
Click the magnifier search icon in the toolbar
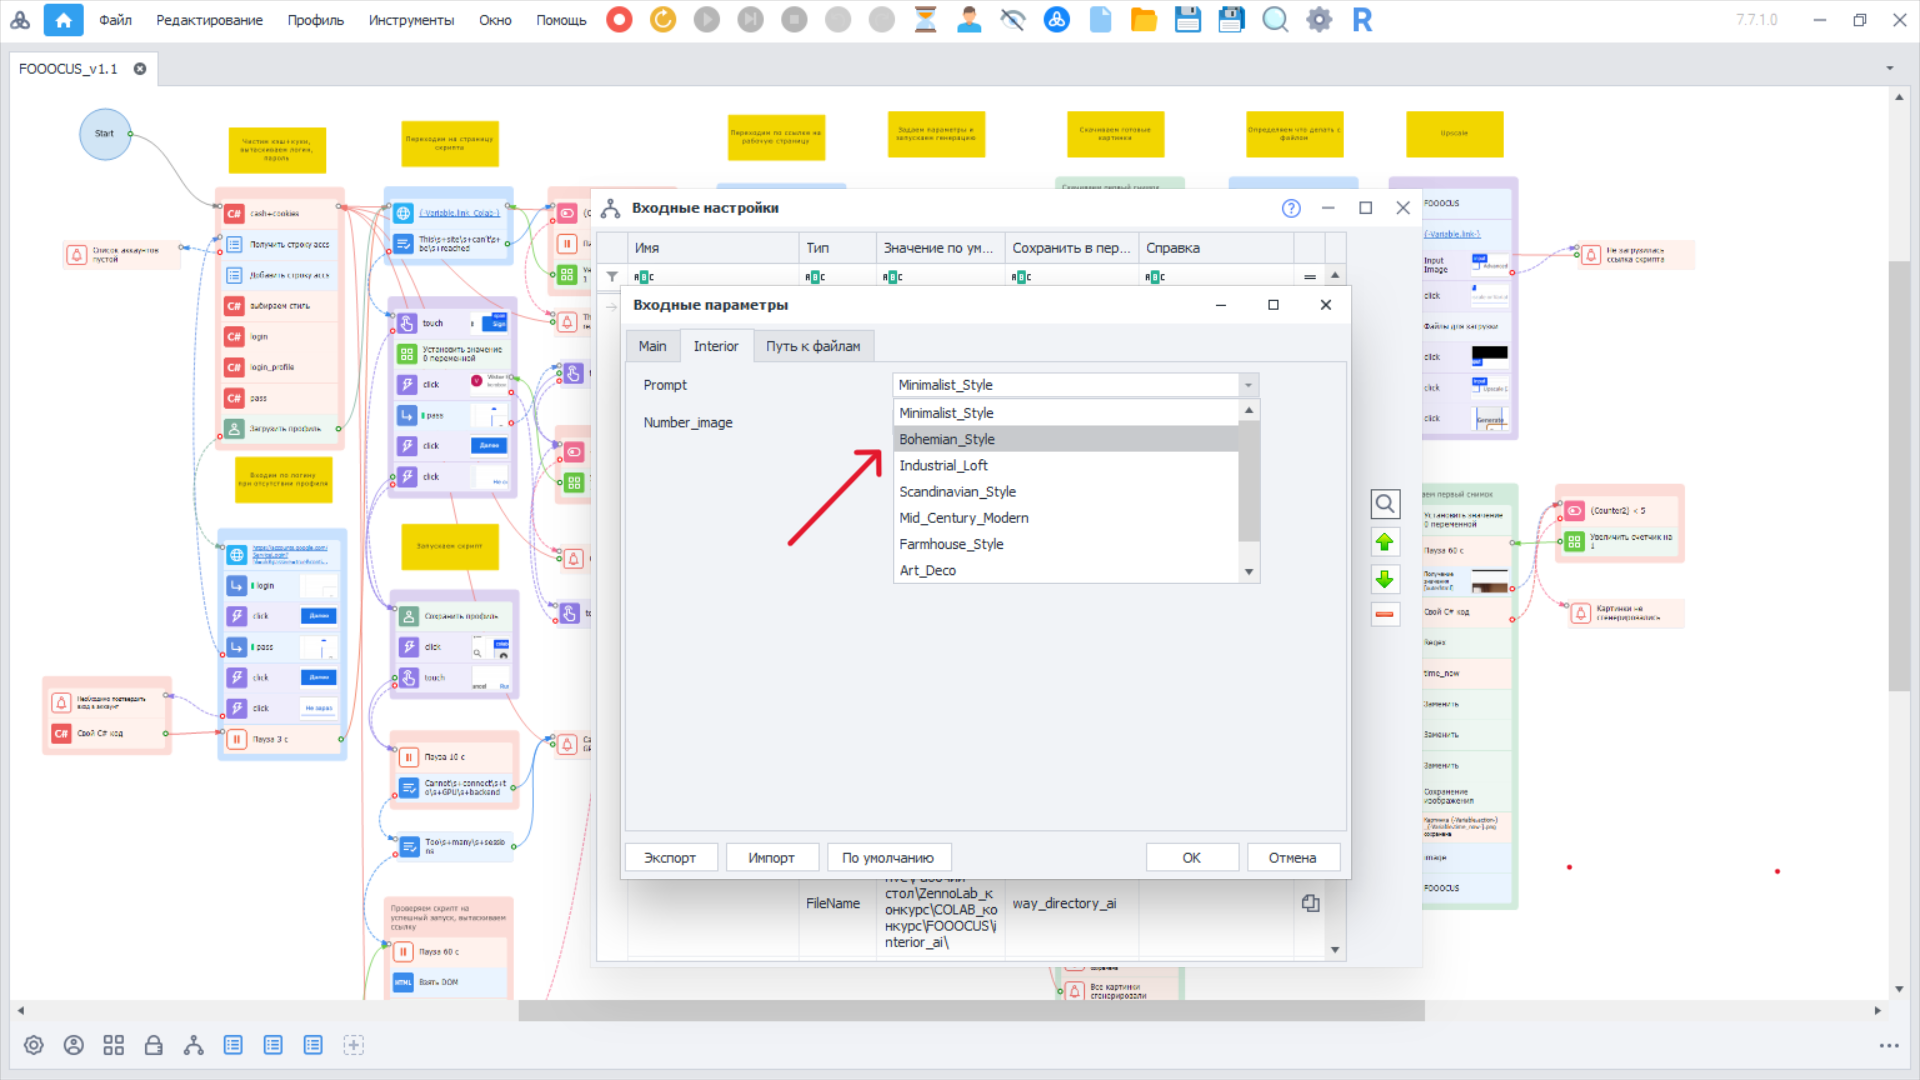[x=1275, y=20]
